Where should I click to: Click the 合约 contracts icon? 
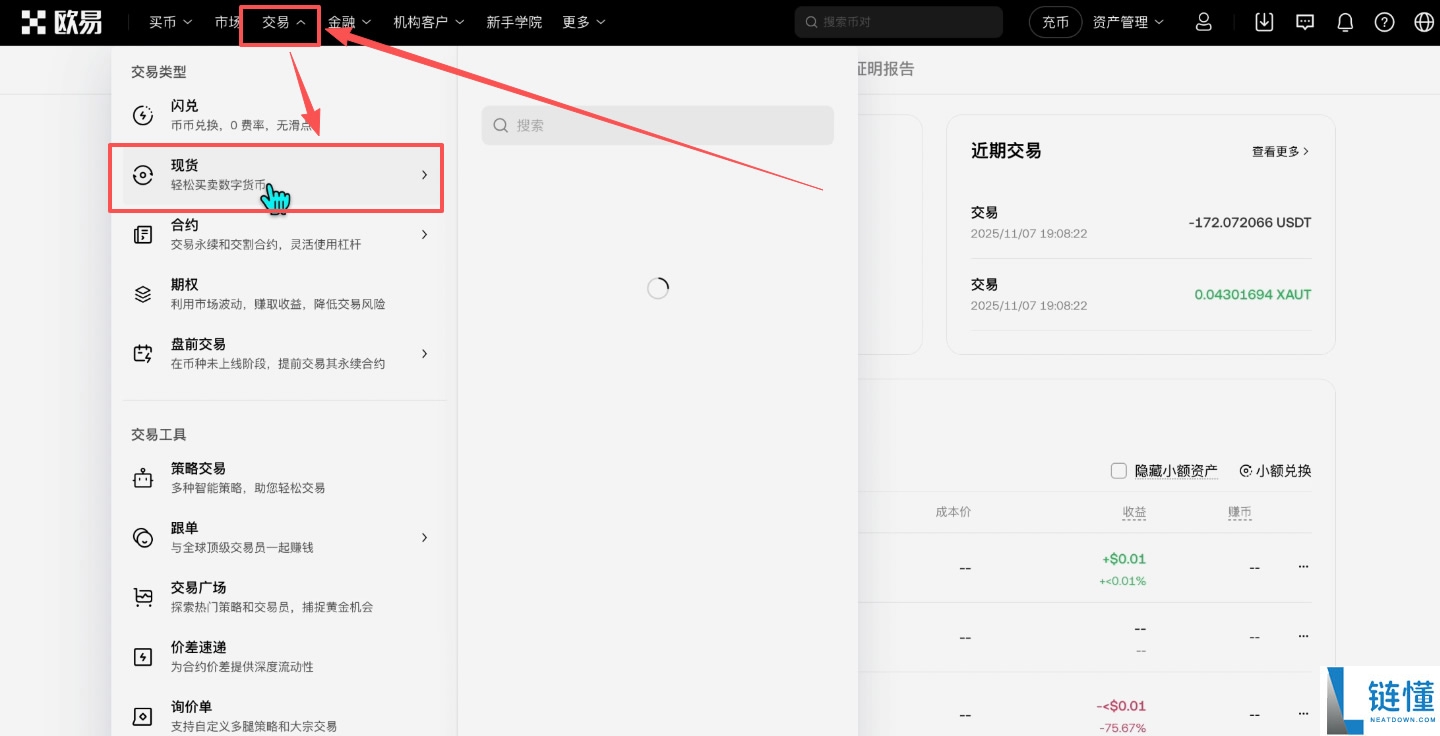coord(143,233)
